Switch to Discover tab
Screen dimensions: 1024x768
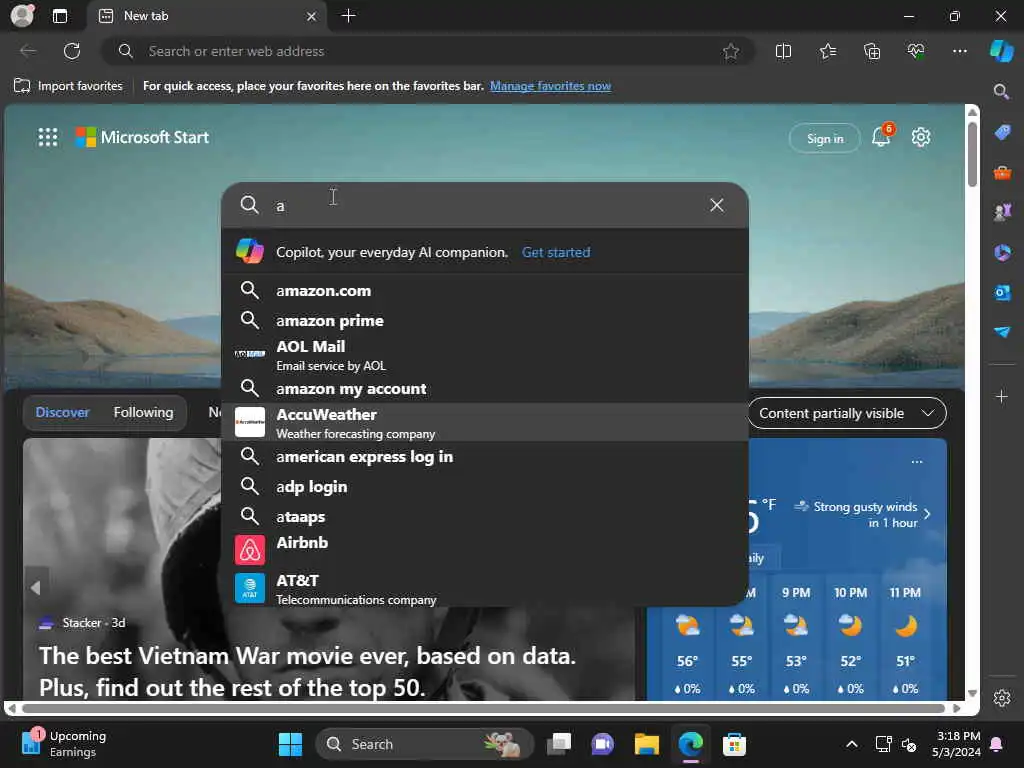coord(62,413)
